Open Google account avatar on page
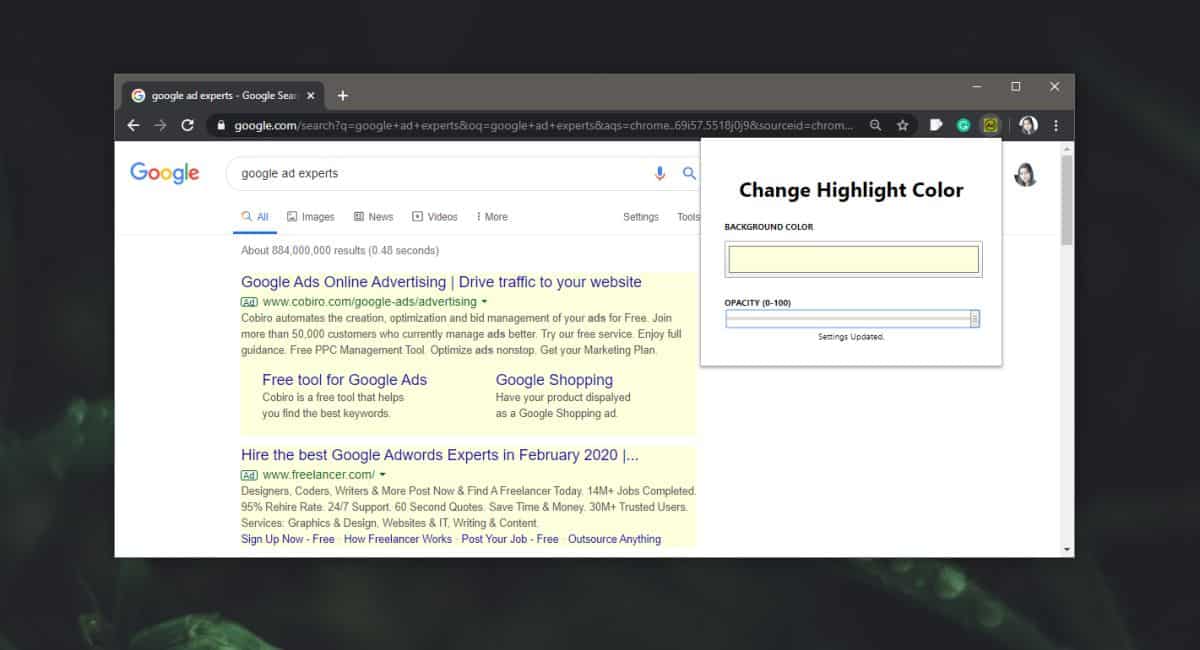 coord(1025,174)
